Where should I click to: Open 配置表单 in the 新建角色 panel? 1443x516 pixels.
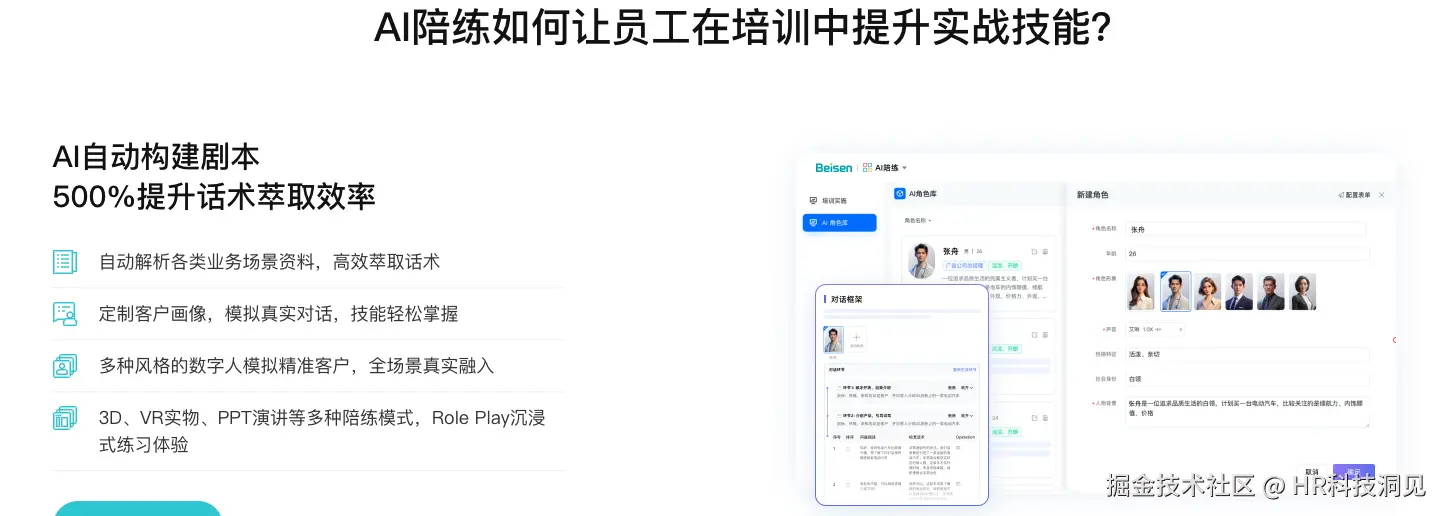click(x=1354, y=195)
